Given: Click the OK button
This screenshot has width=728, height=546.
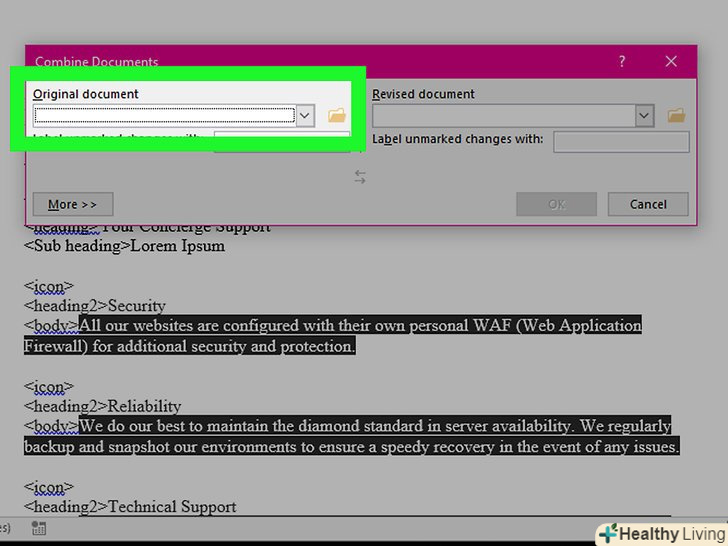Looking at the screenshot, I should click(557, 204).
